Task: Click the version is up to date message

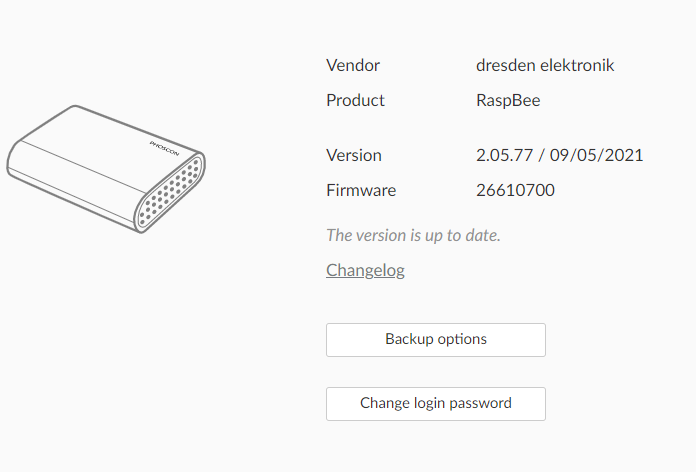Action: pos(413,235)
